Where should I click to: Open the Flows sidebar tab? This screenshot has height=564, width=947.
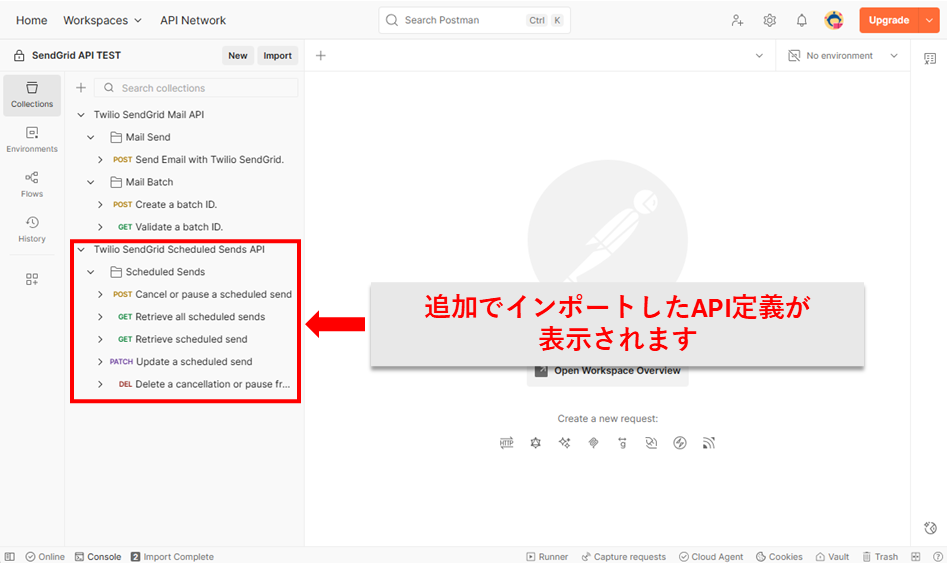coord(32,184)
